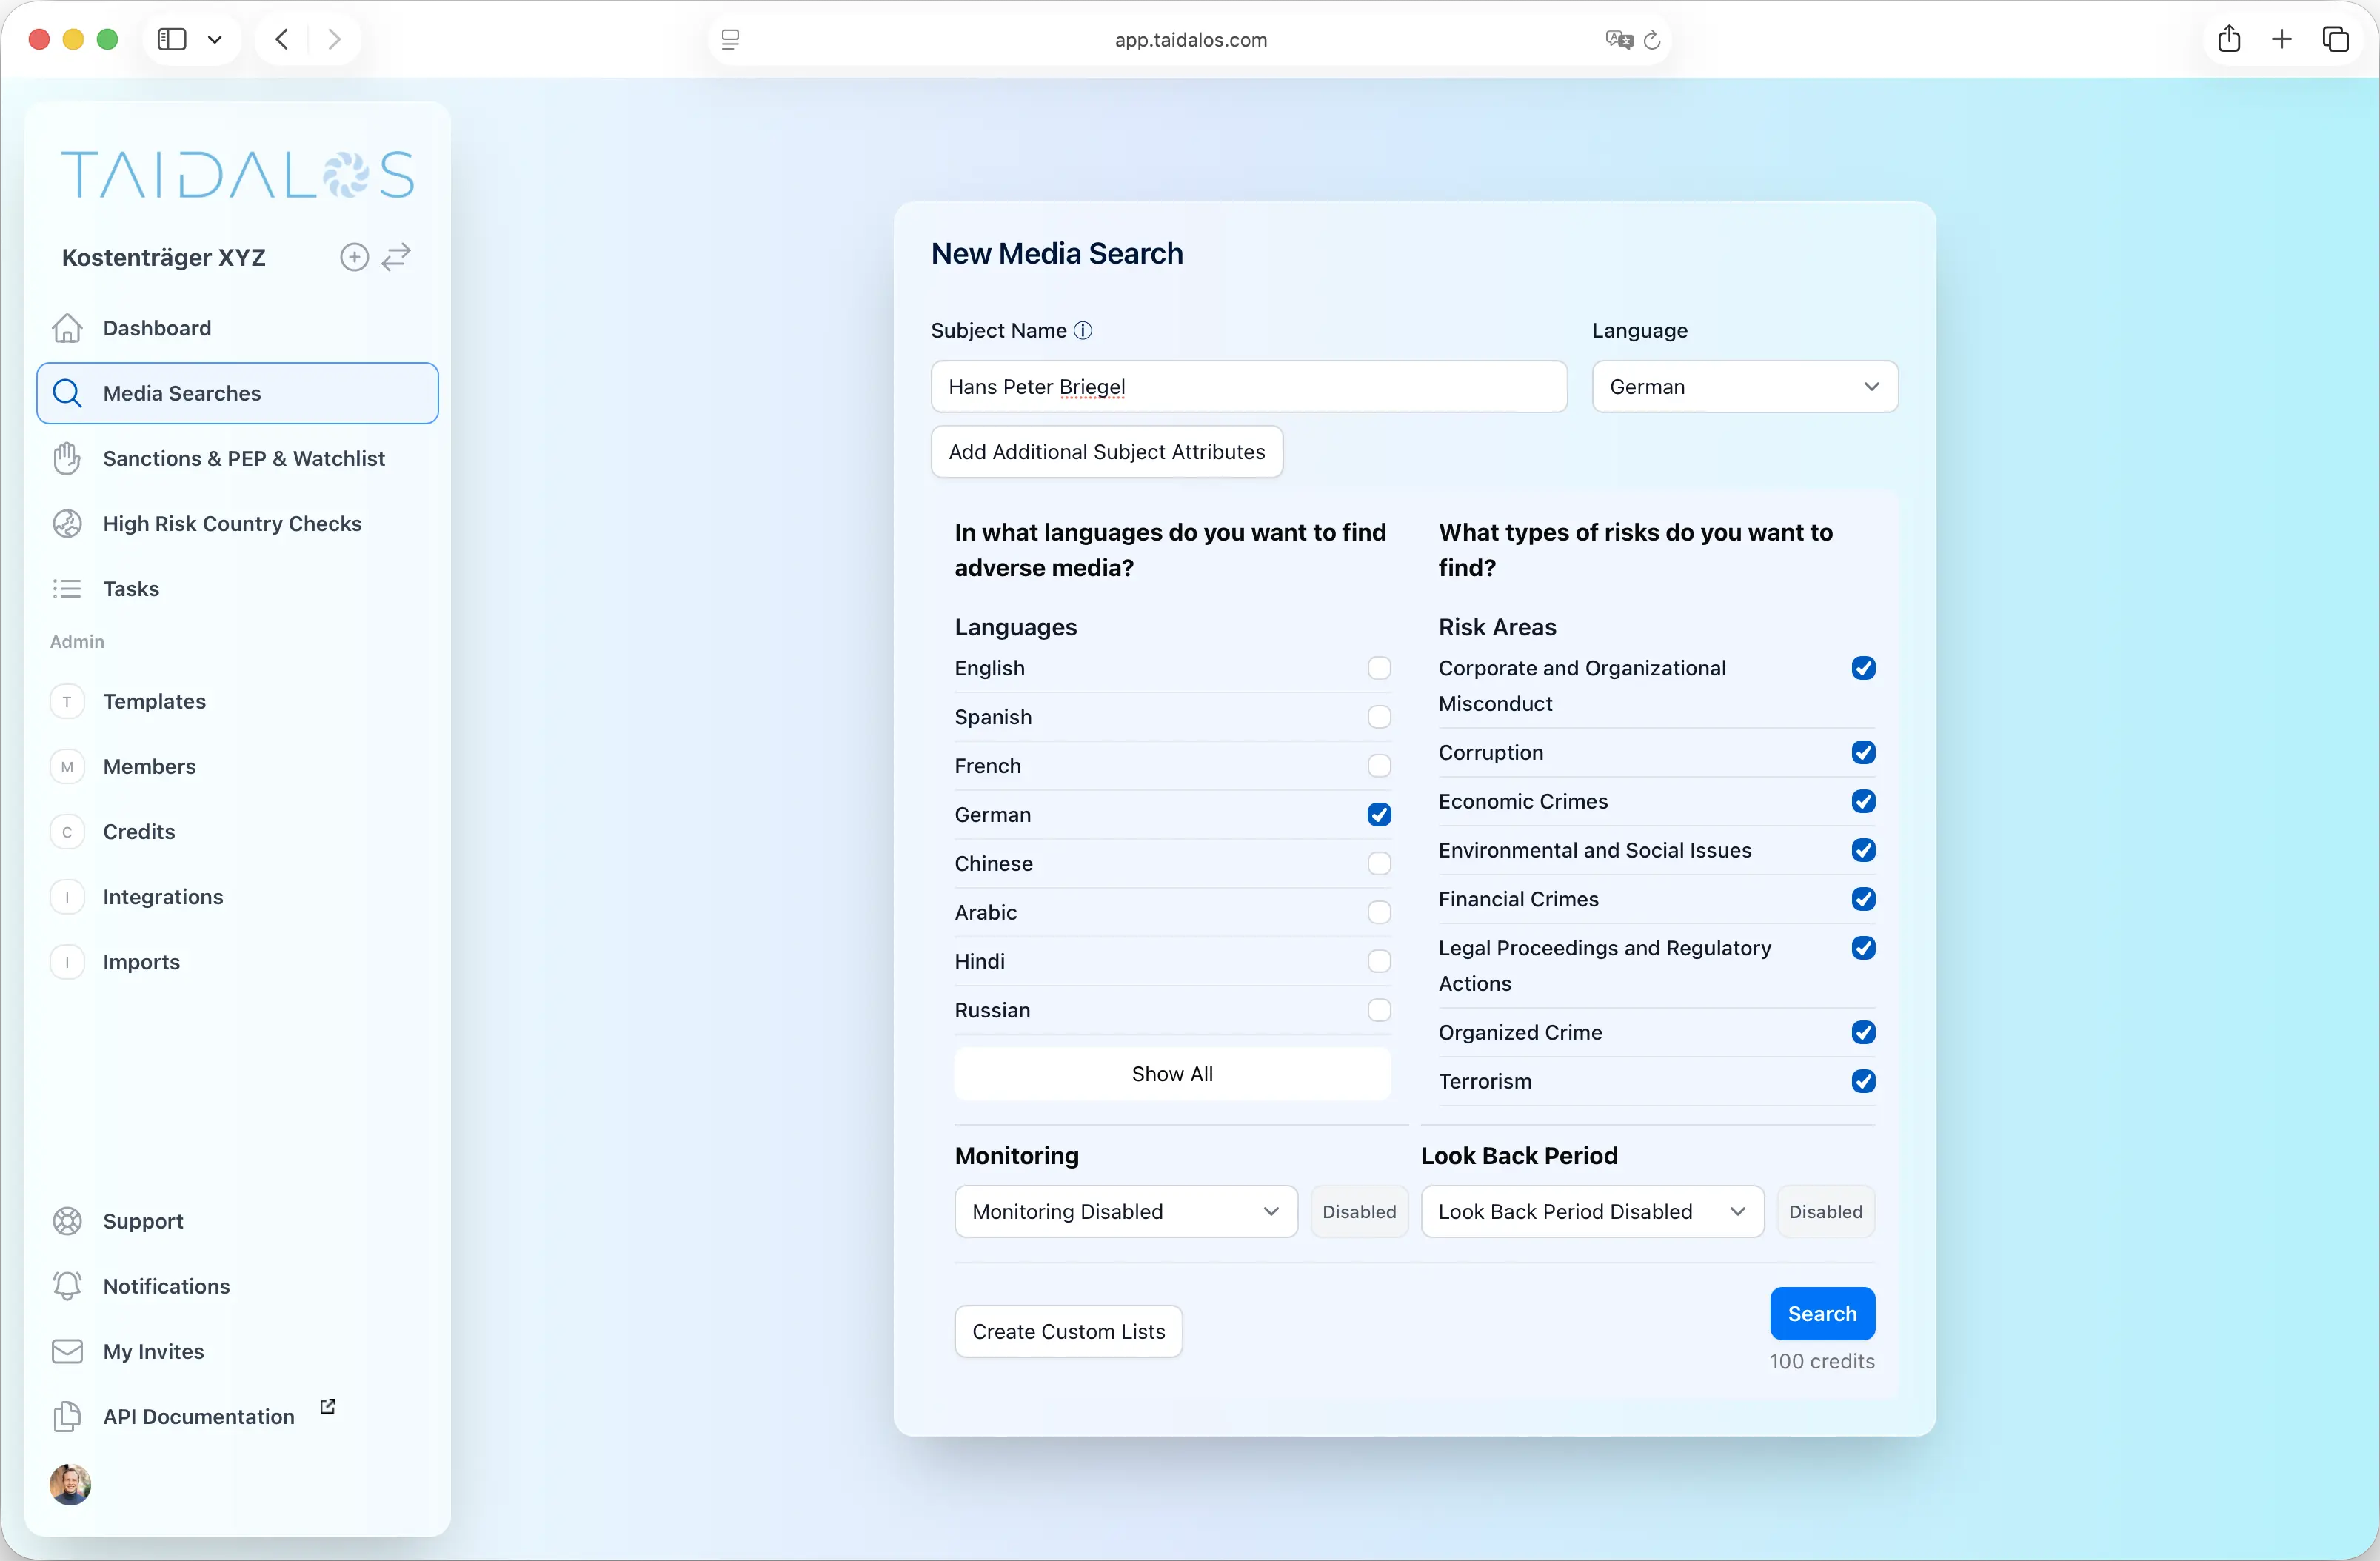Uncheck the German language checkbox

(x=1379, y=814)
